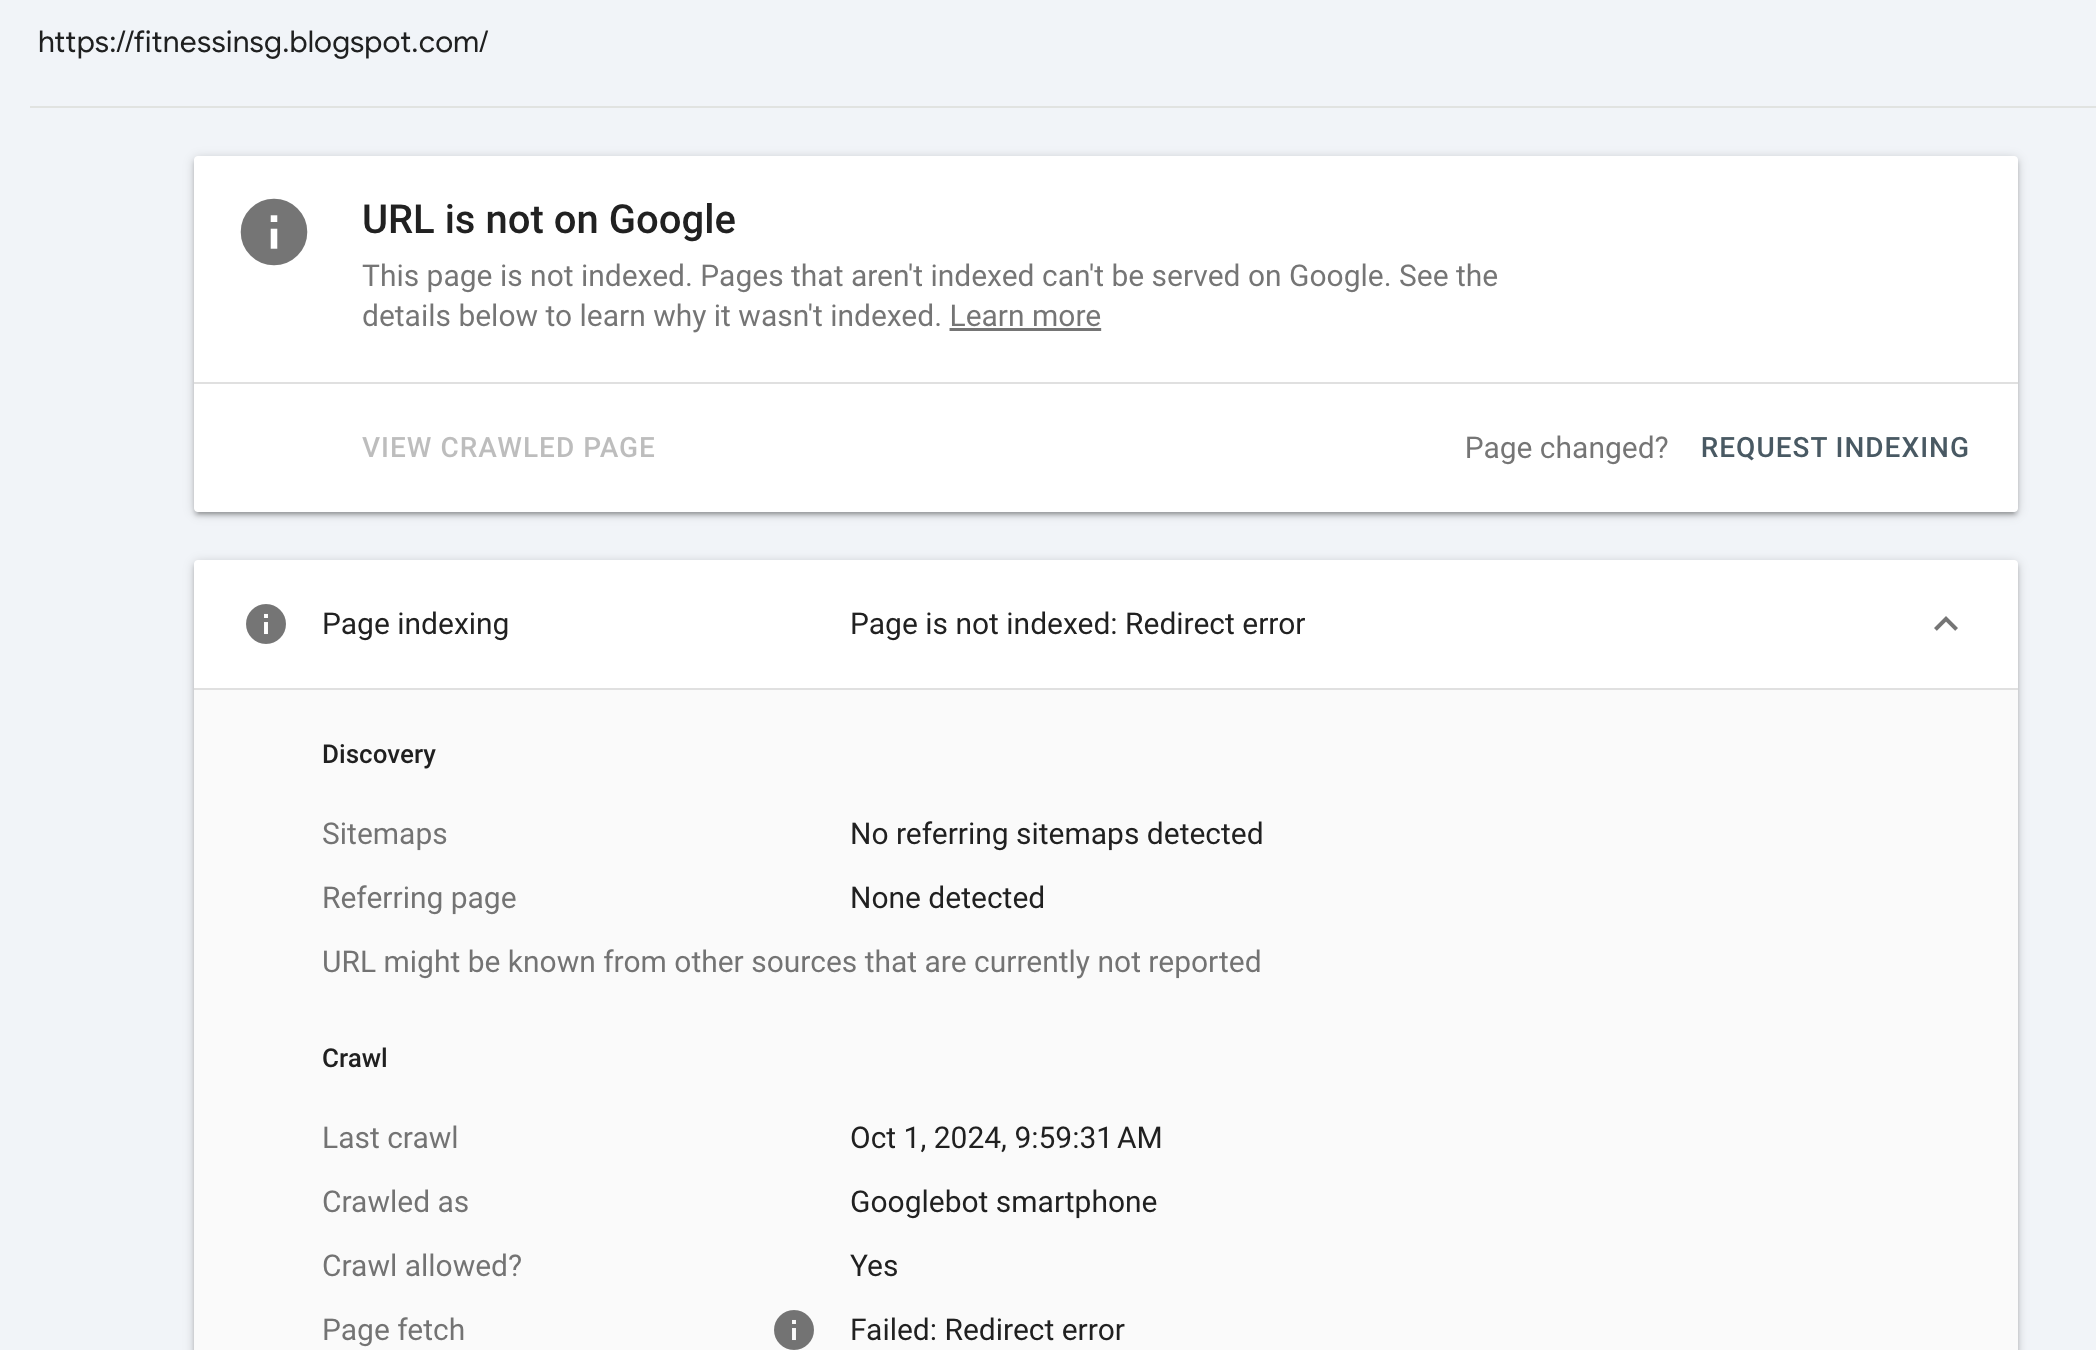2096x1350 pixels.
Task: Click the "No referring sitemaps detected" value
Action: 1055,833
